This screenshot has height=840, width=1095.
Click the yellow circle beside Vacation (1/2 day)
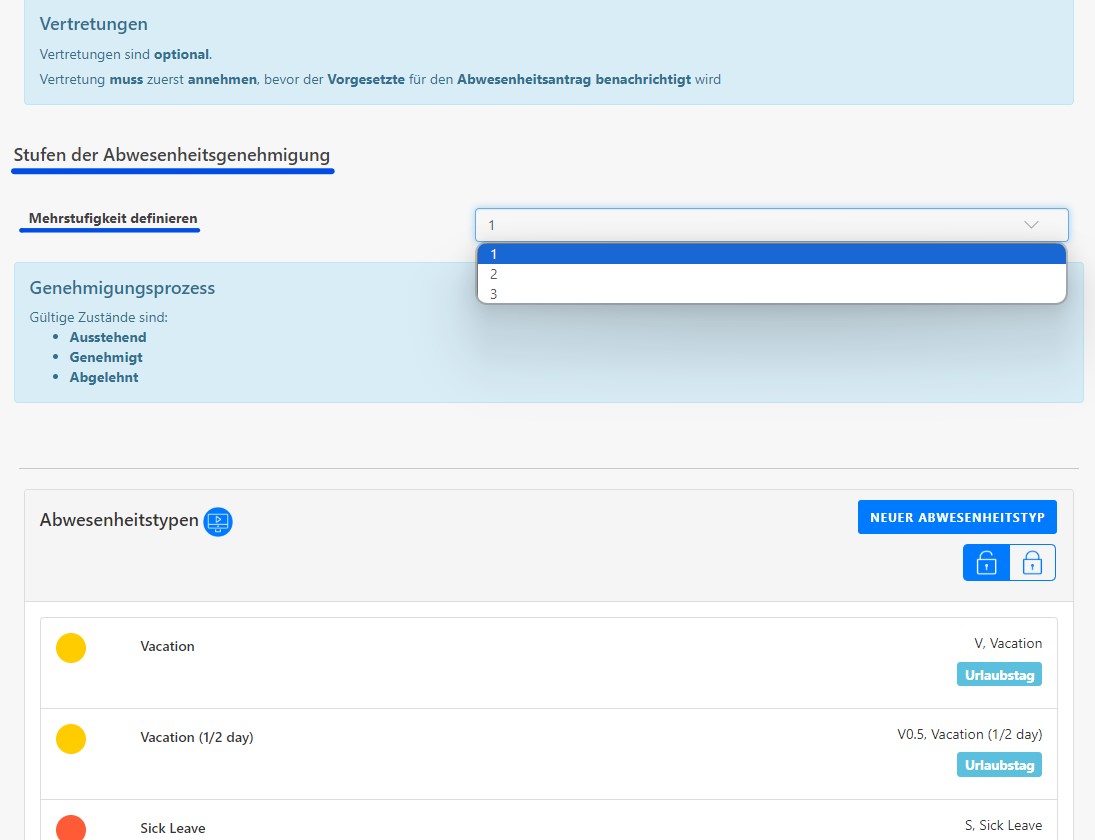[x=71, y=738]
